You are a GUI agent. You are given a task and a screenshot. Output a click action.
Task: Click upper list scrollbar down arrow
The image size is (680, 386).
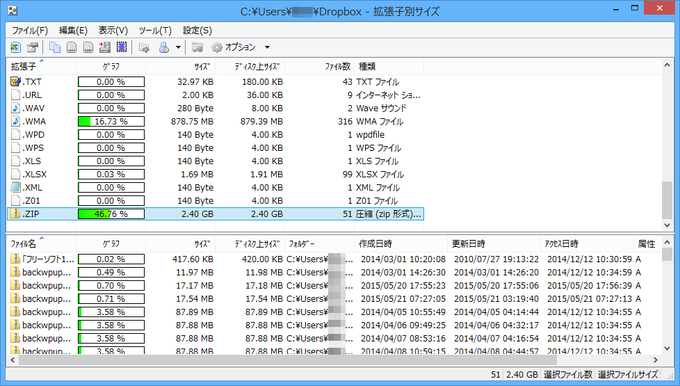pyautogui.click(x=667, y=225)
